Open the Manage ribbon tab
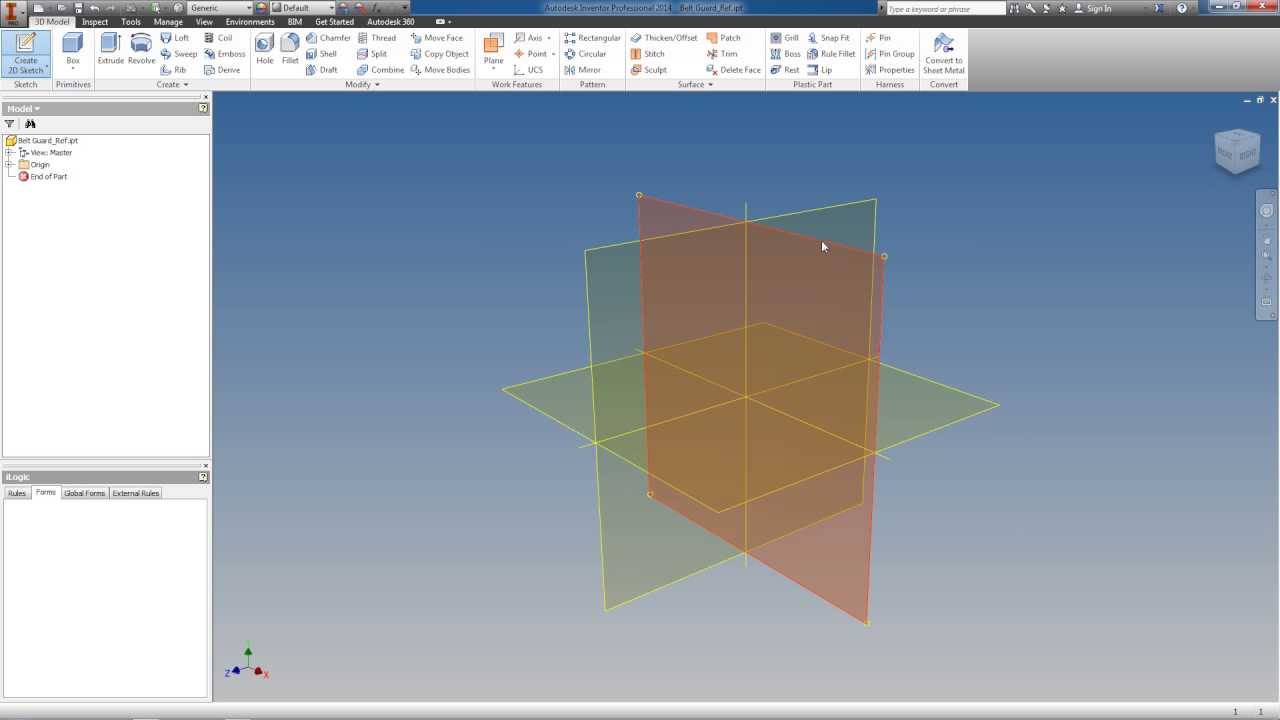 [x=168, y=22]
